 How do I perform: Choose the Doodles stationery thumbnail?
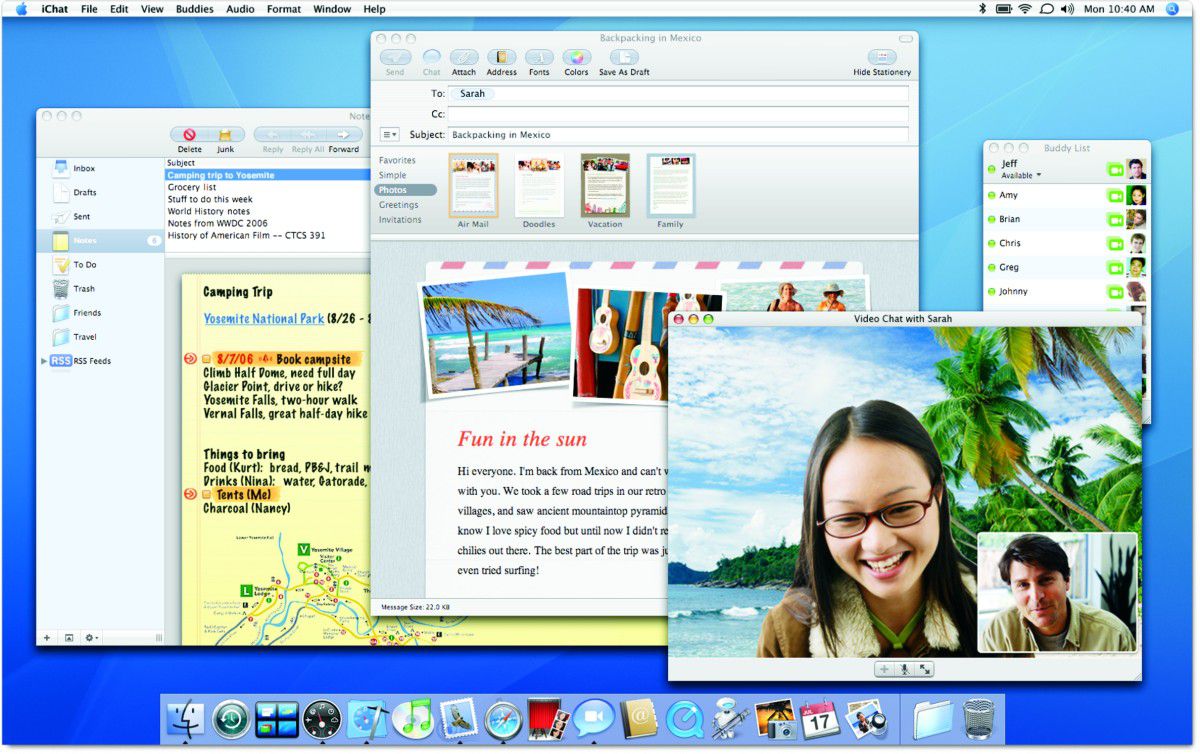(x=539, y=186)
